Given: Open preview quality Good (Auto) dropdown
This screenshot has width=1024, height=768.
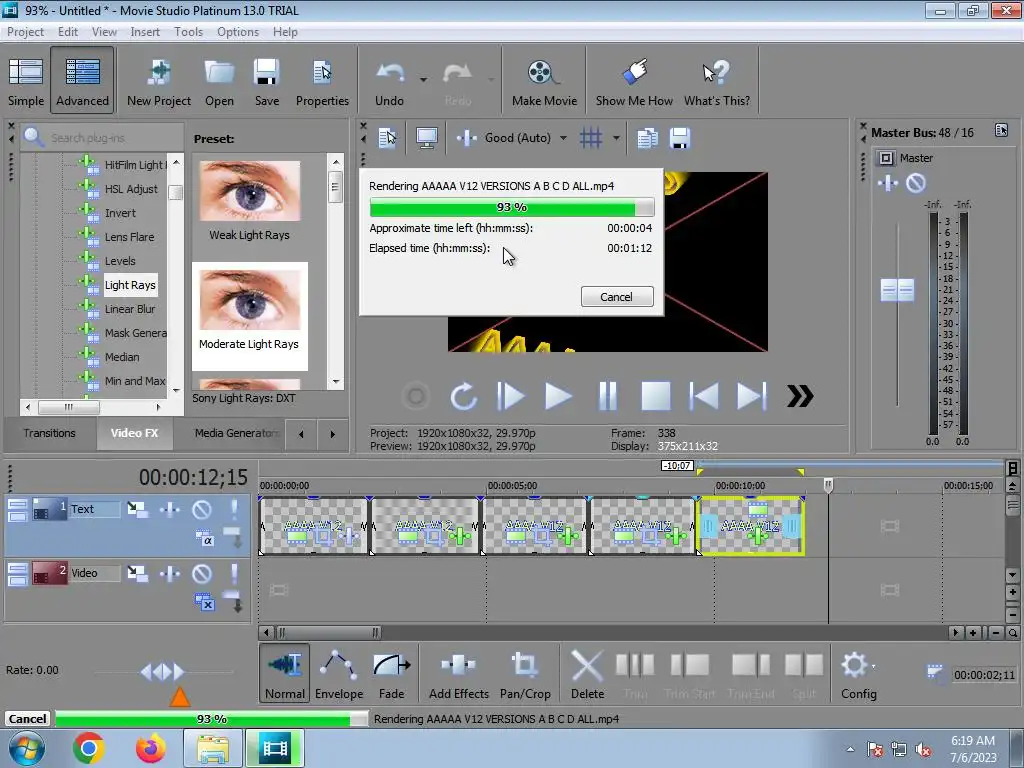Looking at the screenshot, I should [x=563, y=138].
